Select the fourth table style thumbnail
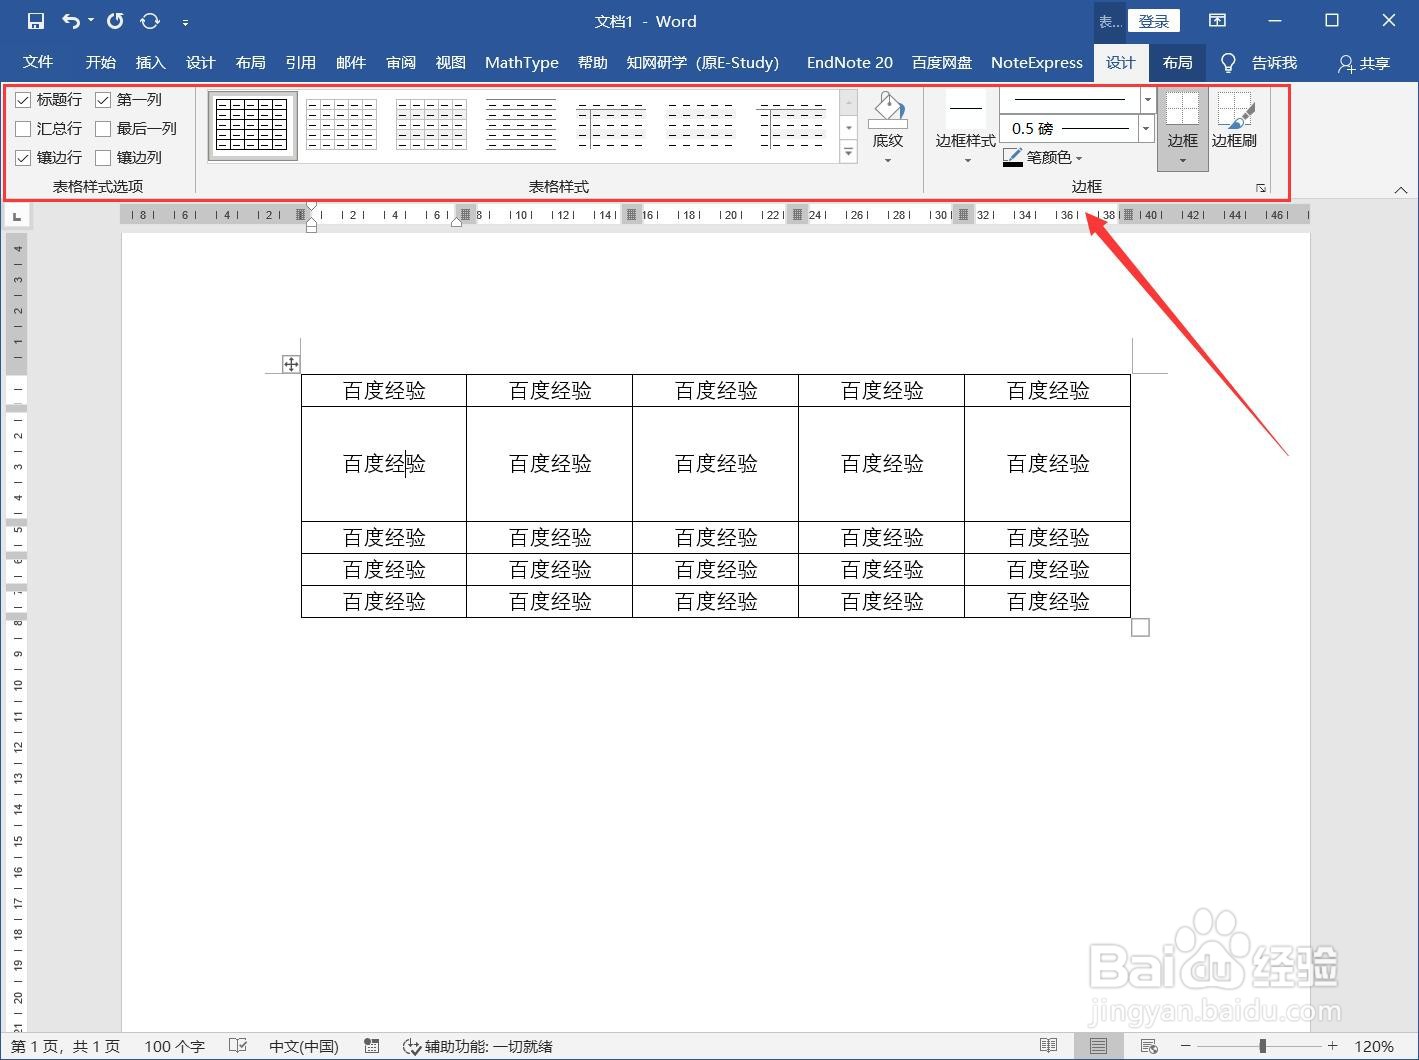1419x1060 pixels. (521, 126)
